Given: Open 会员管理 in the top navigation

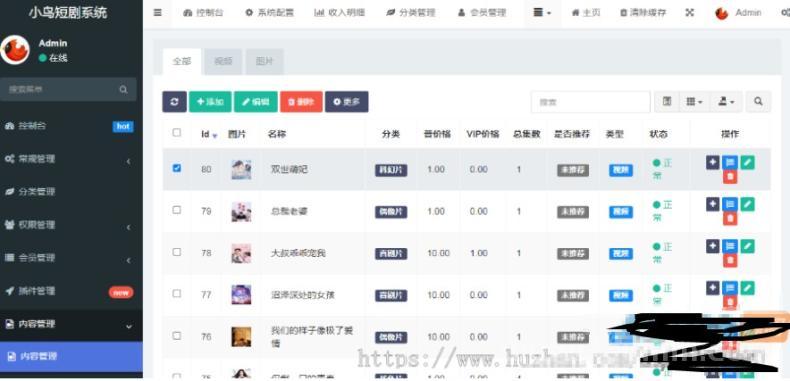Looking at the screenshot, I should 481,13.
